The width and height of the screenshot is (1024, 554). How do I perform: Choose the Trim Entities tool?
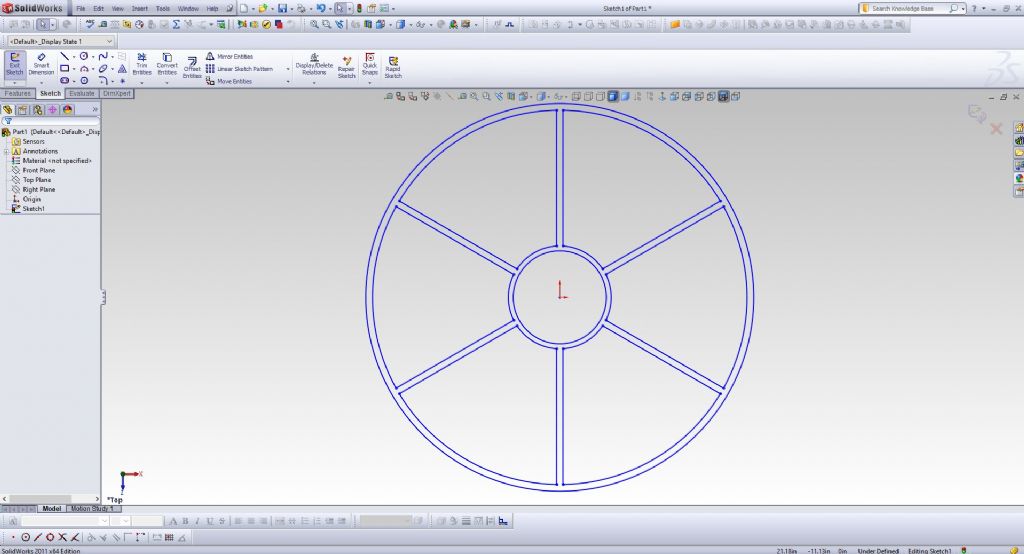(x=142, y=64)
